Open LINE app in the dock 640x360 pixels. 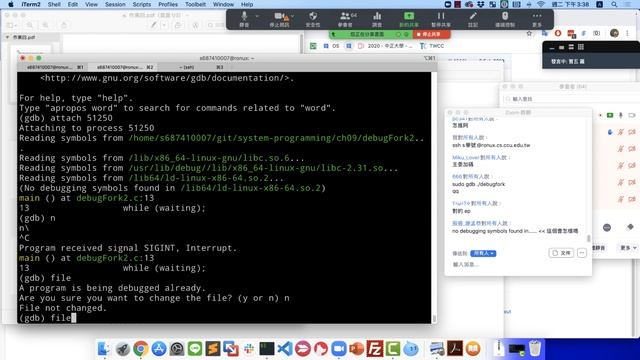tap(195, 349)
